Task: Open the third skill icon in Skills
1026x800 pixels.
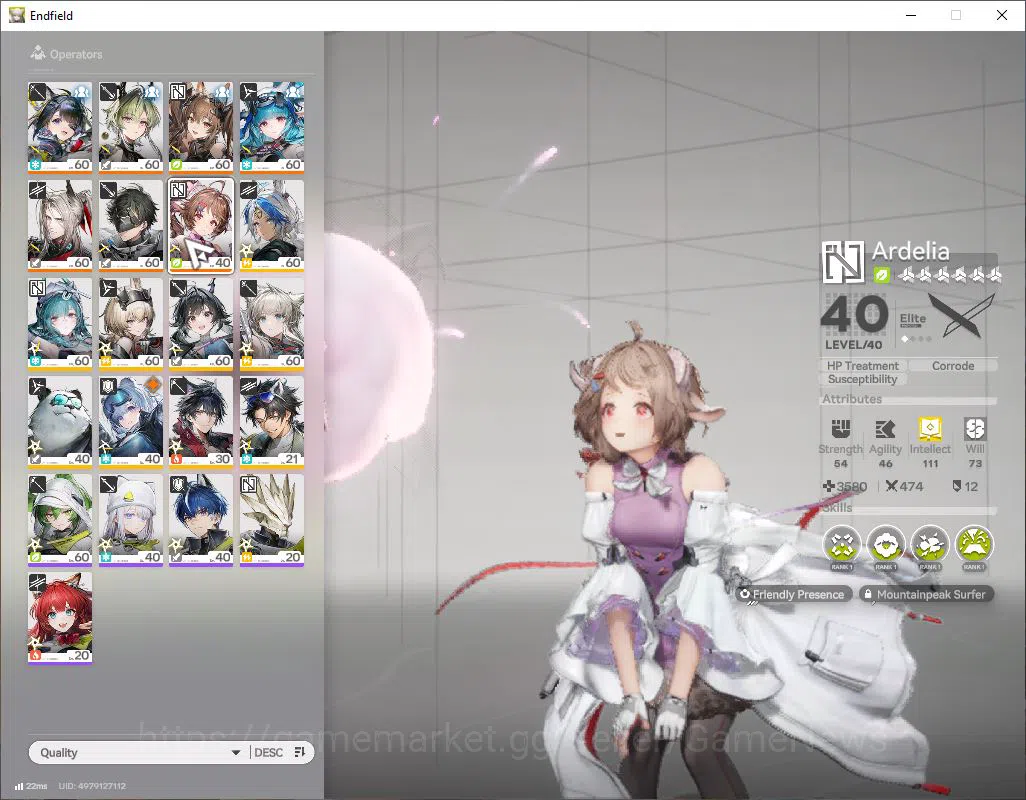Action: (x=930, y=544)
